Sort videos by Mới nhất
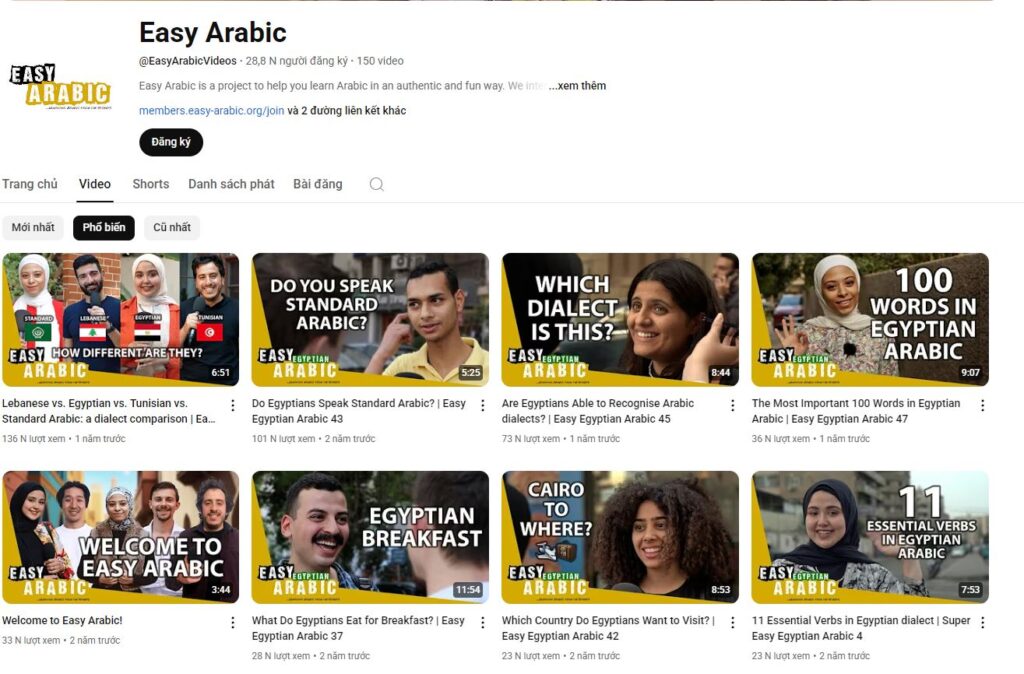The image size is (1024, 674). pyautogui.click(x=33, y=227)
